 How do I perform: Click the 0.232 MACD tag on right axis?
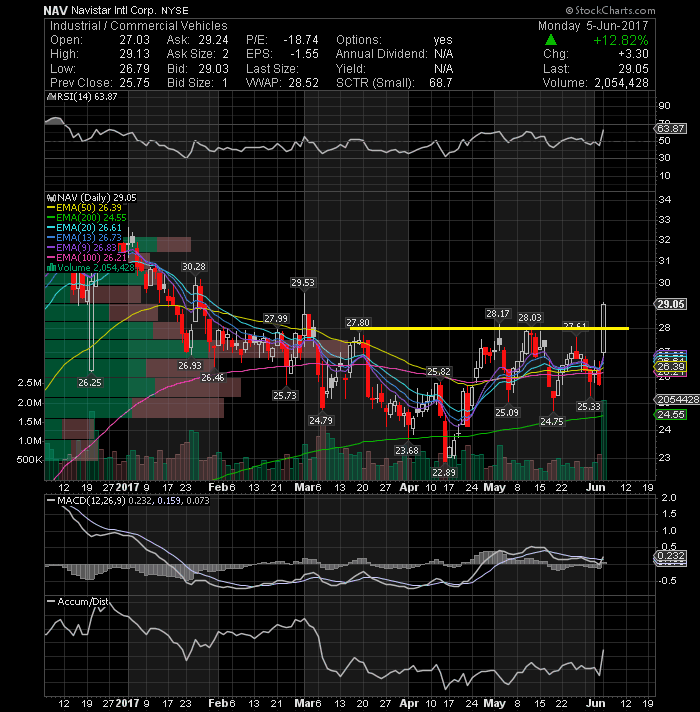tap(670, 556)
